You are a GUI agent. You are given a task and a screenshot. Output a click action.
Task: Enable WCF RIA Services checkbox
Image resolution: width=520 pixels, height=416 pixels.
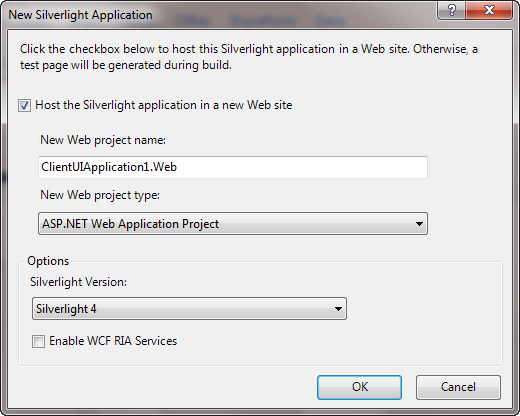38,341
